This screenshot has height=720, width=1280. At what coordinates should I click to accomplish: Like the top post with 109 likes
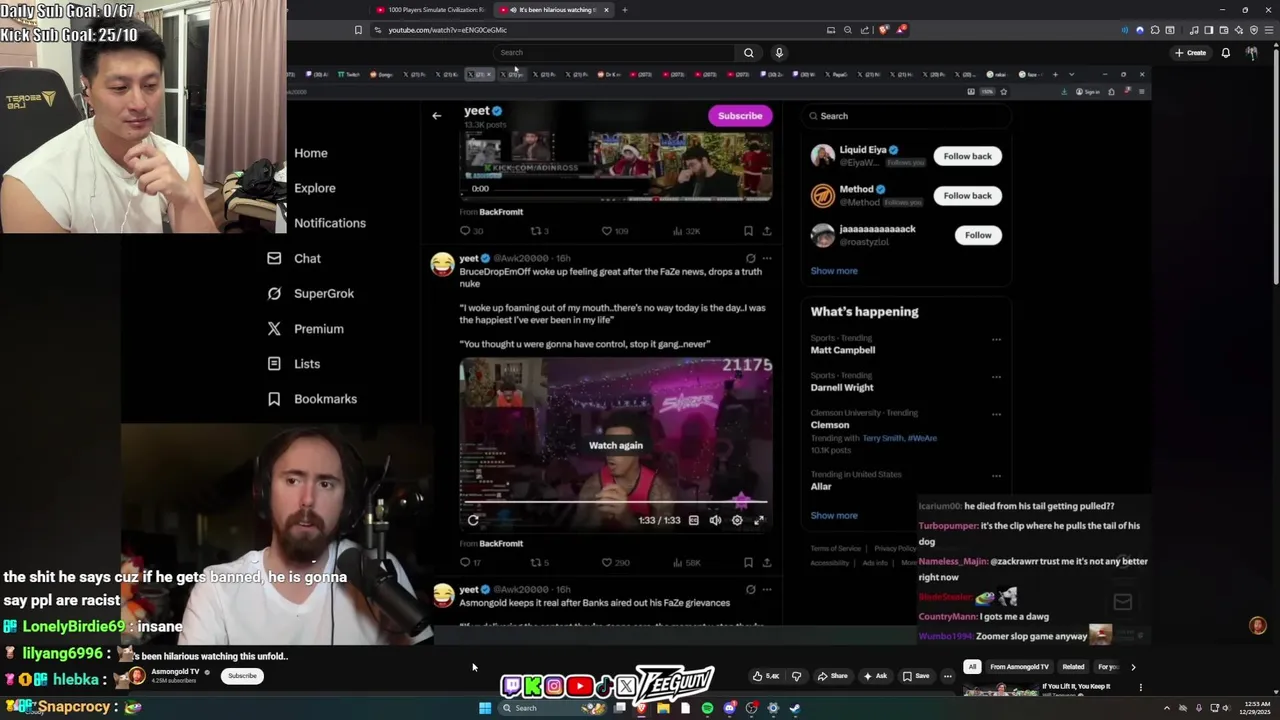[x=615, y=231]
